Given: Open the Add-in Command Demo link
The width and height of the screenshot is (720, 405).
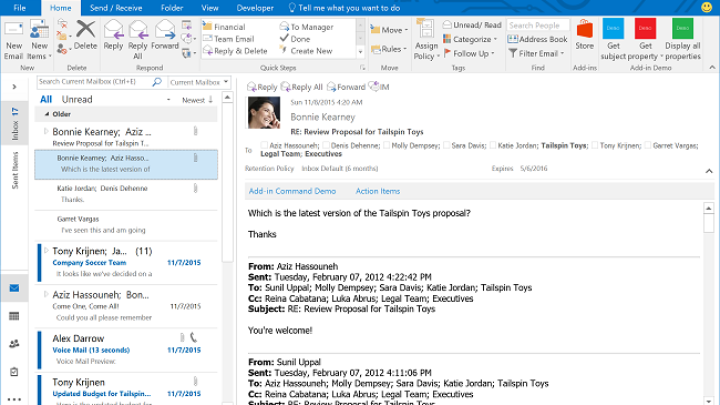Looking at the screenshot, I should (292, 191).
